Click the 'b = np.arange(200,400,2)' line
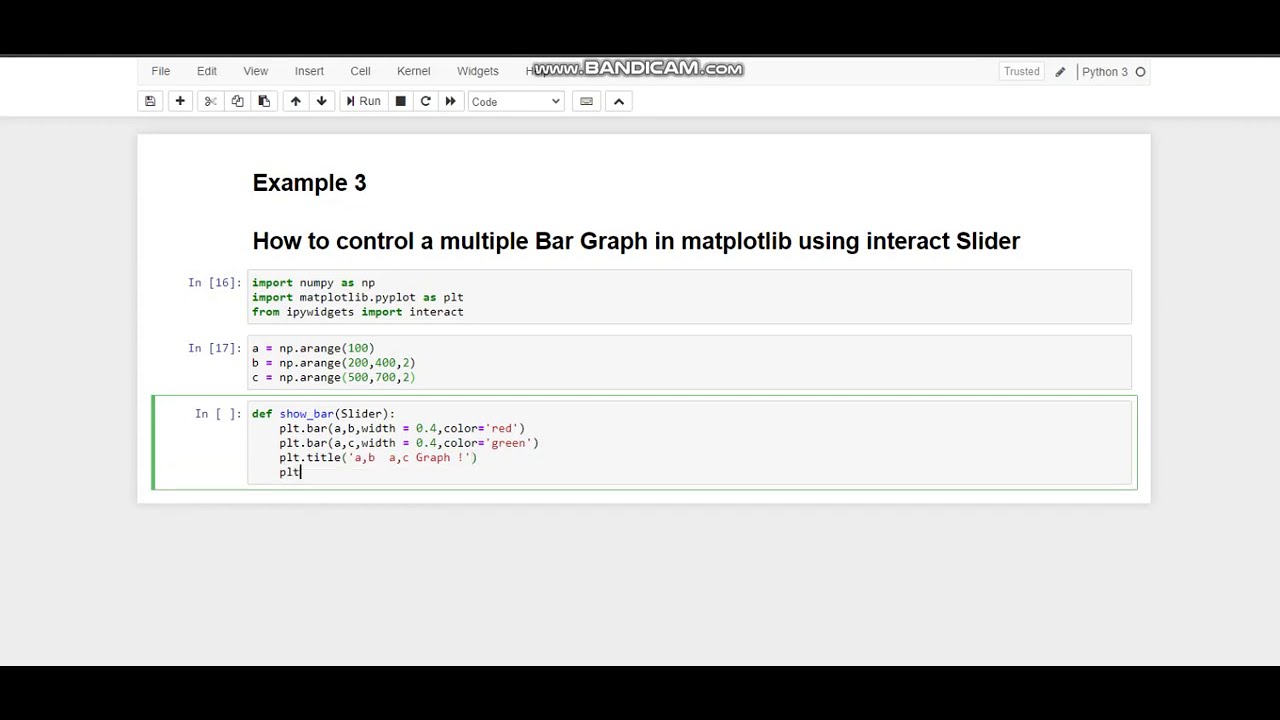This screenshot has height=720, width=1280. click(333, 363)
